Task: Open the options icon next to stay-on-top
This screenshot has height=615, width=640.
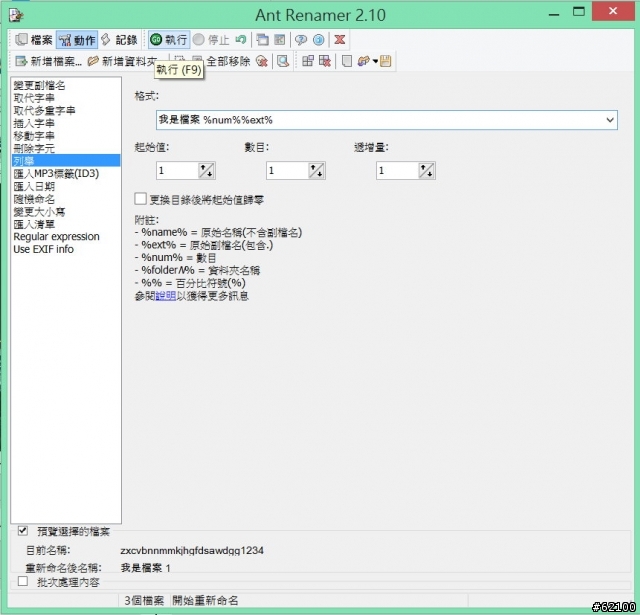Action: (x=280, y=40)
